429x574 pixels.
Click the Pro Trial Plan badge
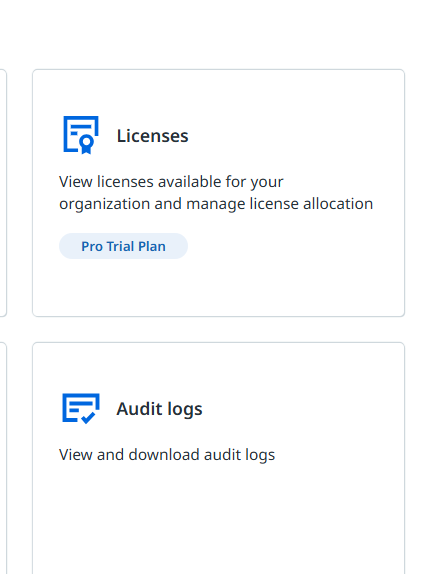tap(123, 246)
